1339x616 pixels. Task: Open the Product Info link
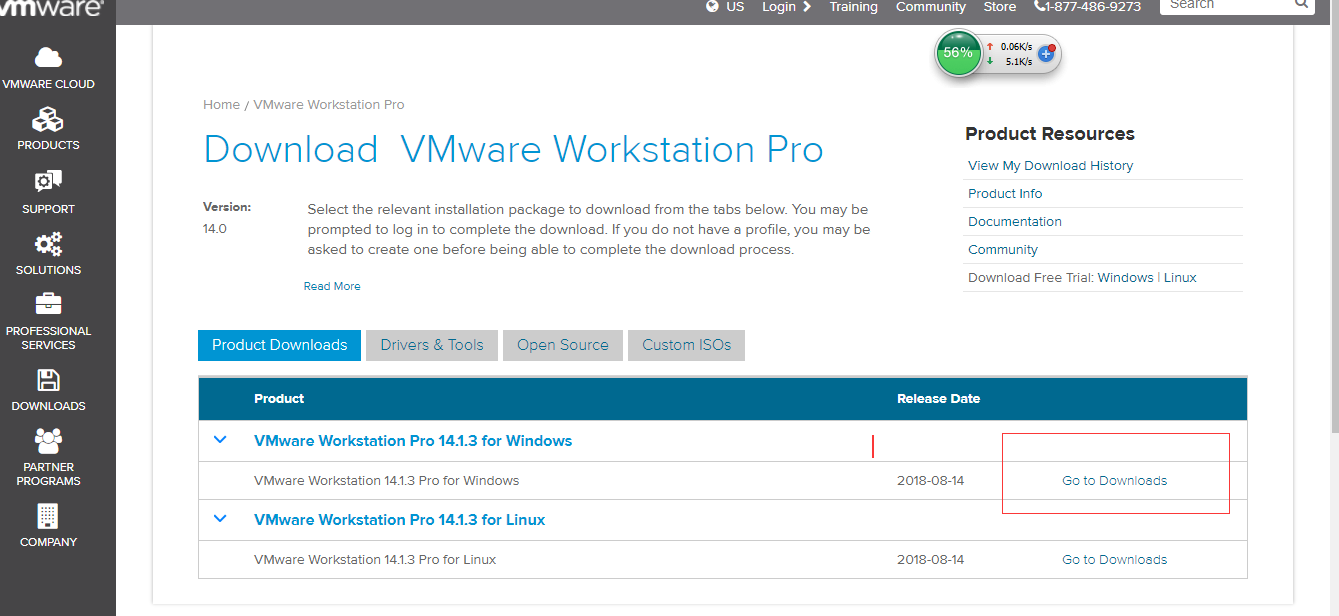tap(1005, 194)
